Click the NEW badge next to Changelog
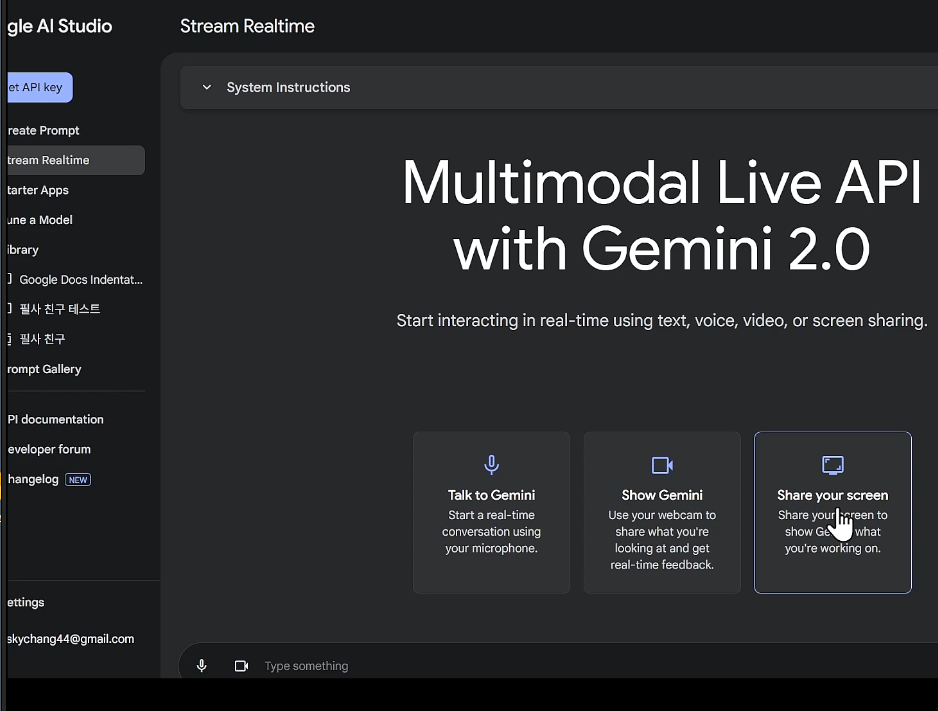938x711 pixels. [78, 480]
